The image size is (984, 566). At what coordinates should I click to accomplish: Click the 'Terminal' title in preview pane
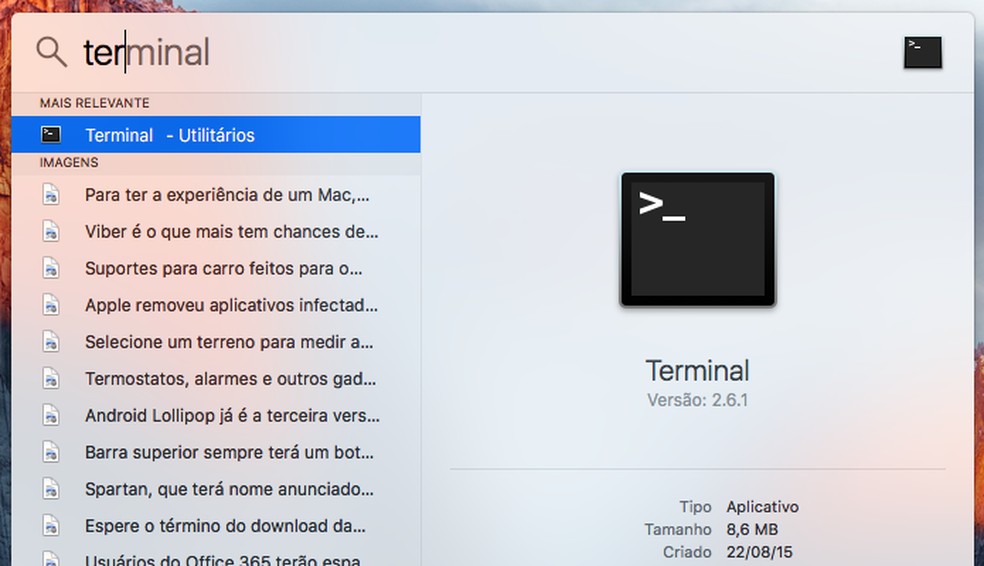coord(697,371)
